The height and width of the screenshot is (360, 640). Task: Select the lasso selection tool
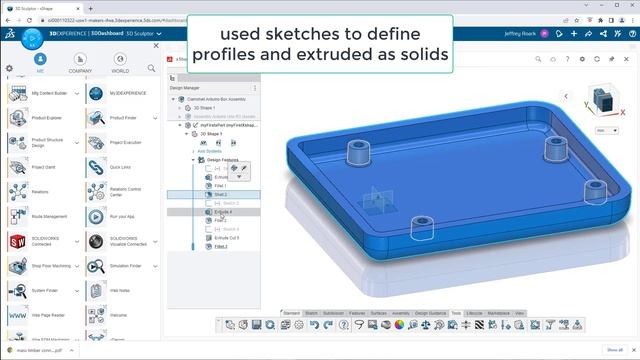click(x=359, y=325)
